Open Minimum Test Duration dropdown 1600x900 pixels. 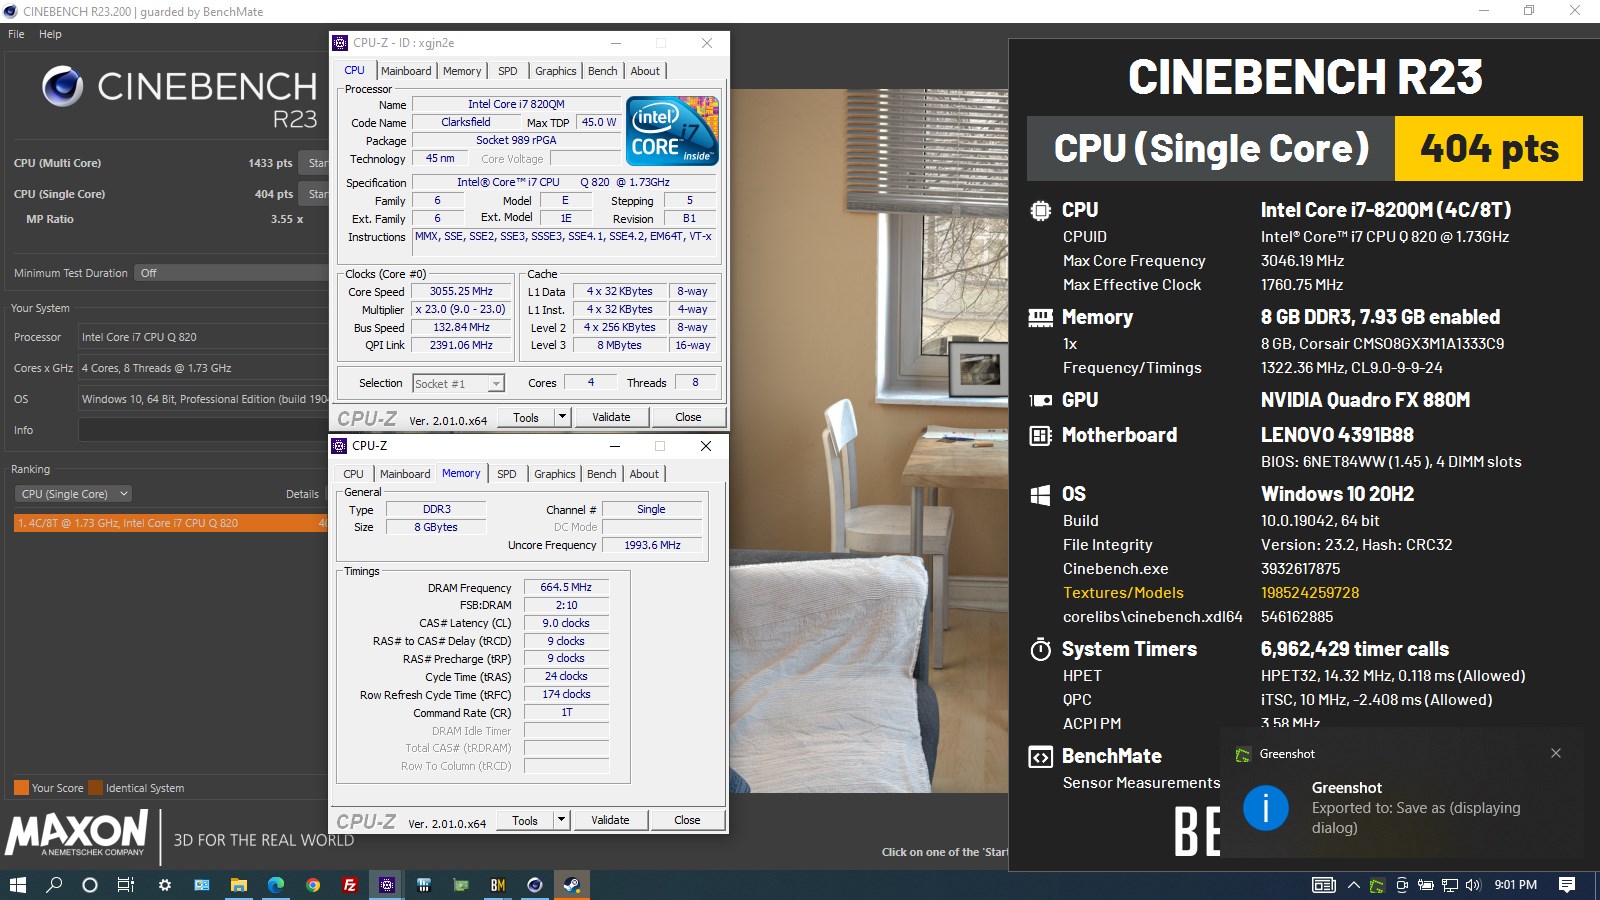(x=231, y=273)
